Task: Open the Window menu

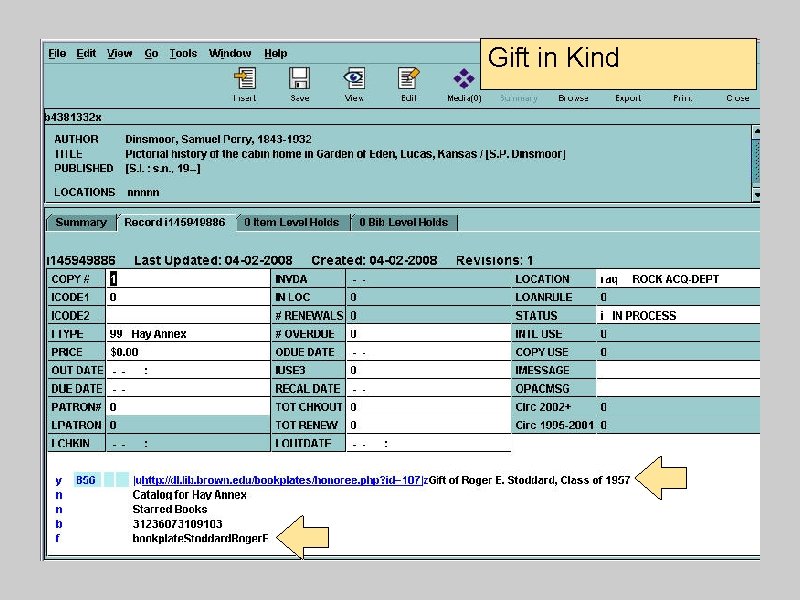Action: coord(230,54)
